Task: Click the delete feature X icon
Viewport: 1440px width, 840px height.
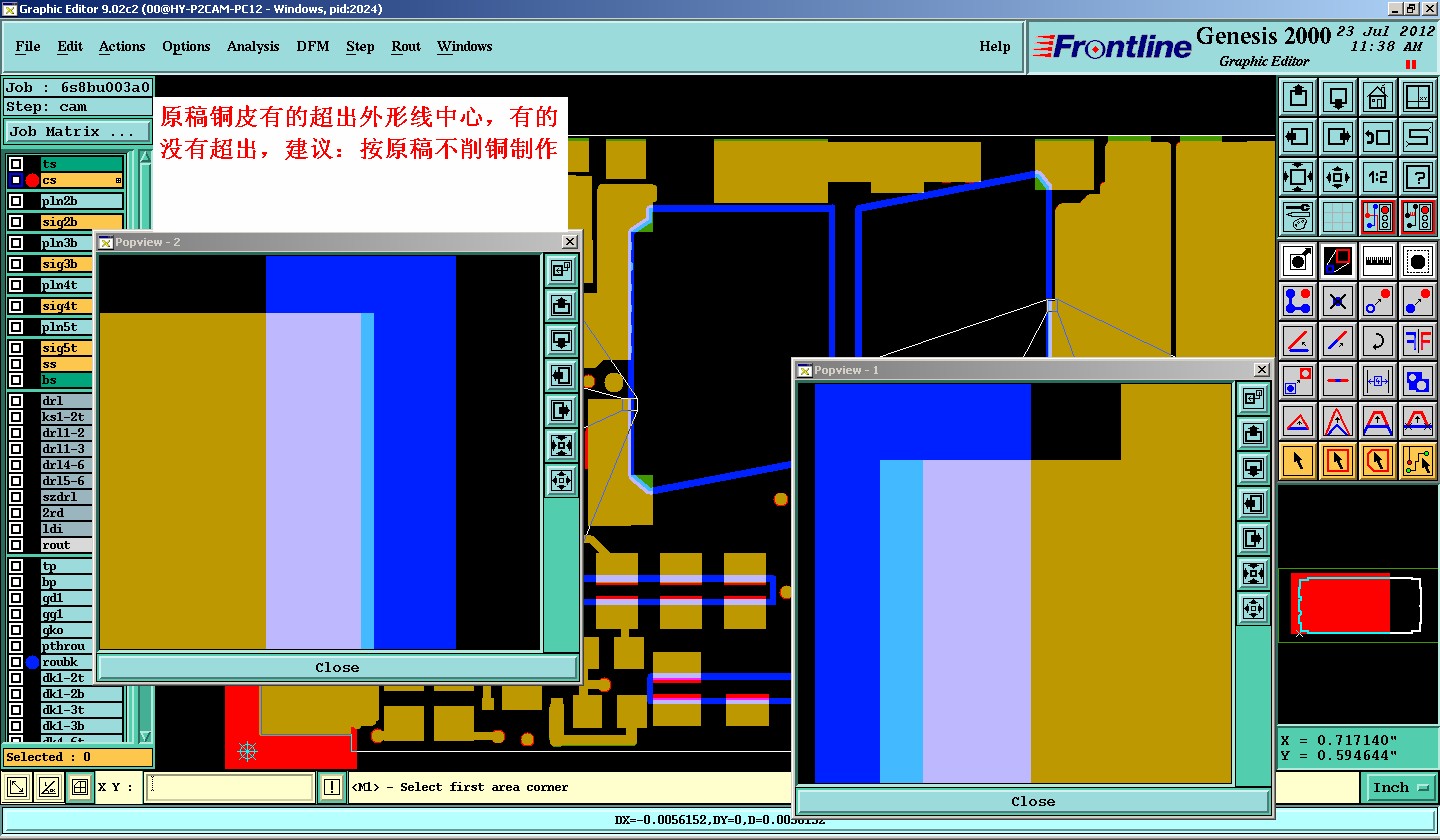Action: [x=1338, y=300]
